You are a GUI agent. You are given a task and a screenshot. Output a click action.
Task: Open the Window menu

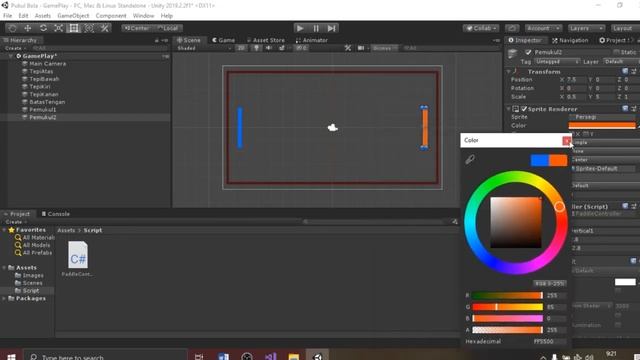pos(143,16)
